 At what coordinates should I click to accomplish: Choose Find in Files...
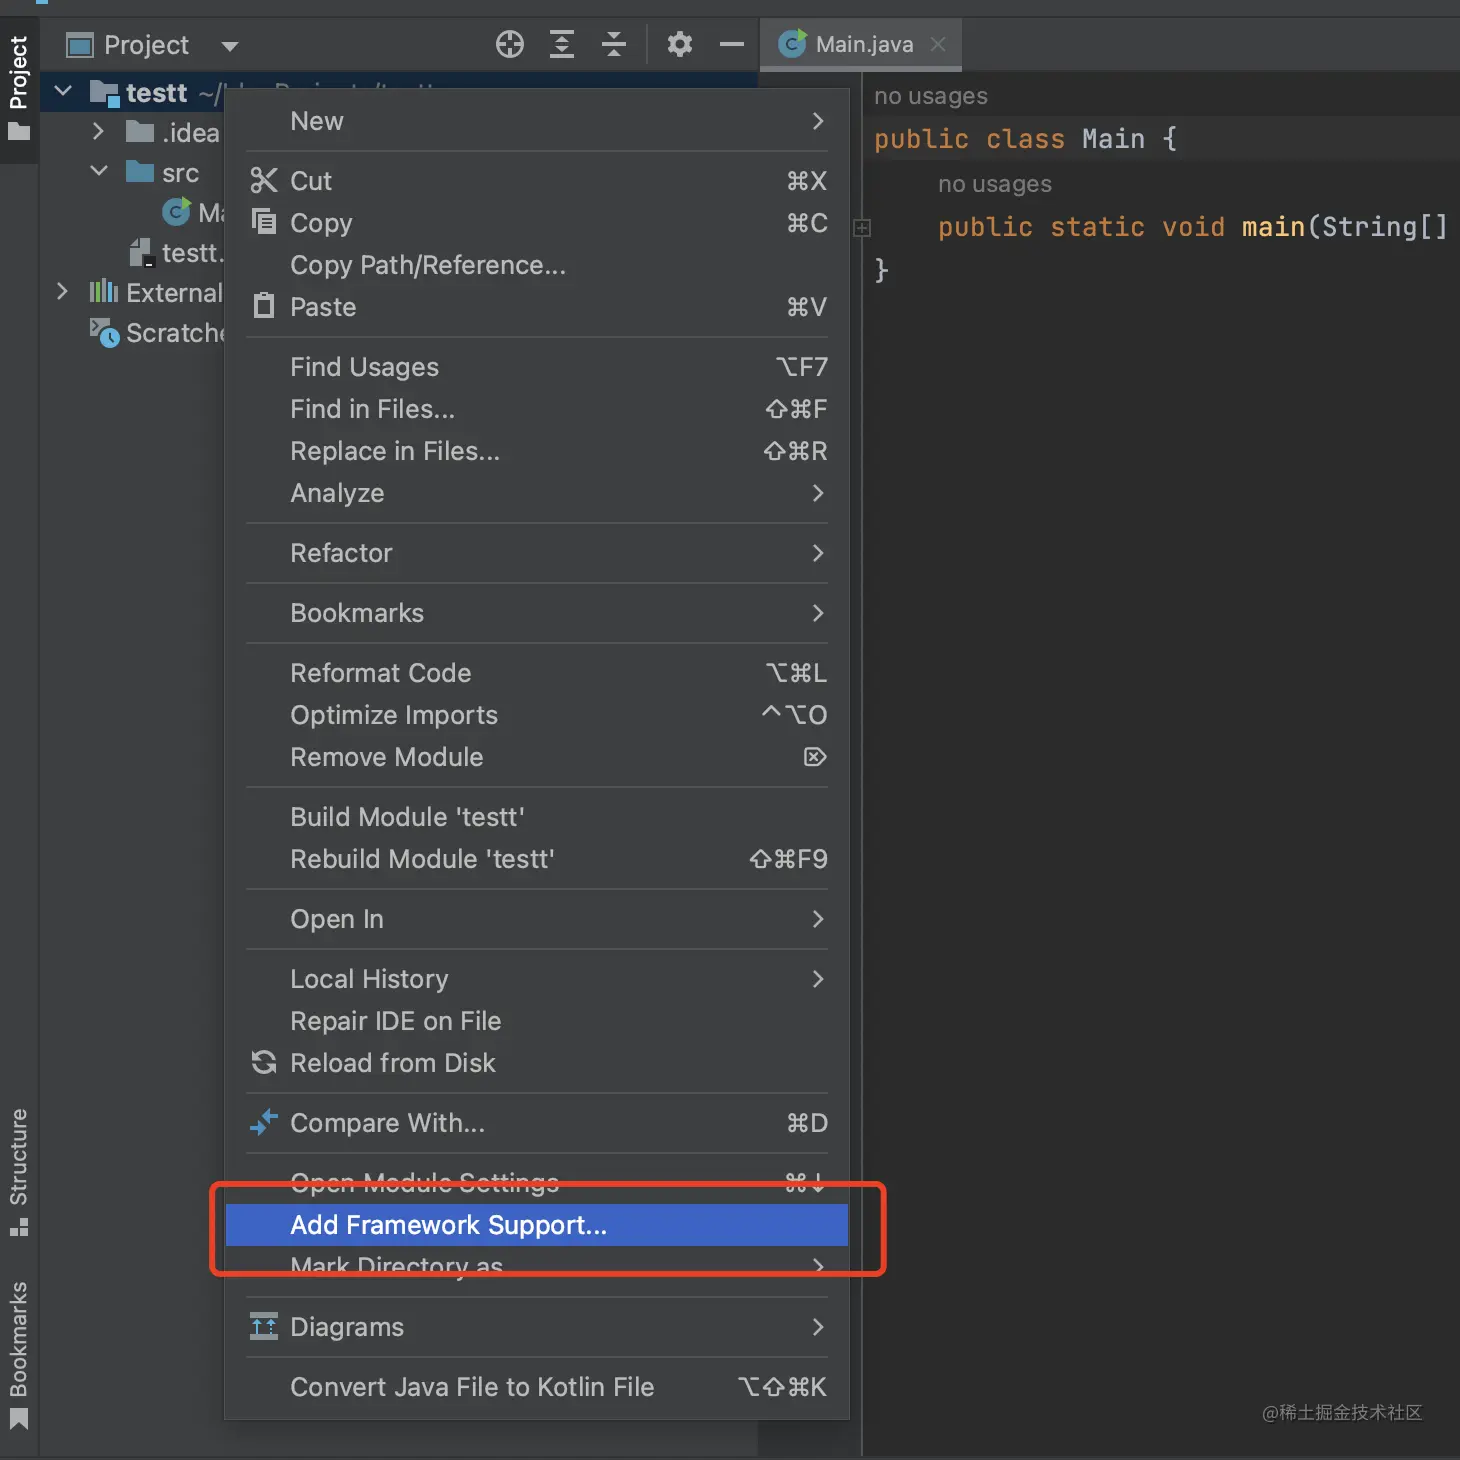537,409
